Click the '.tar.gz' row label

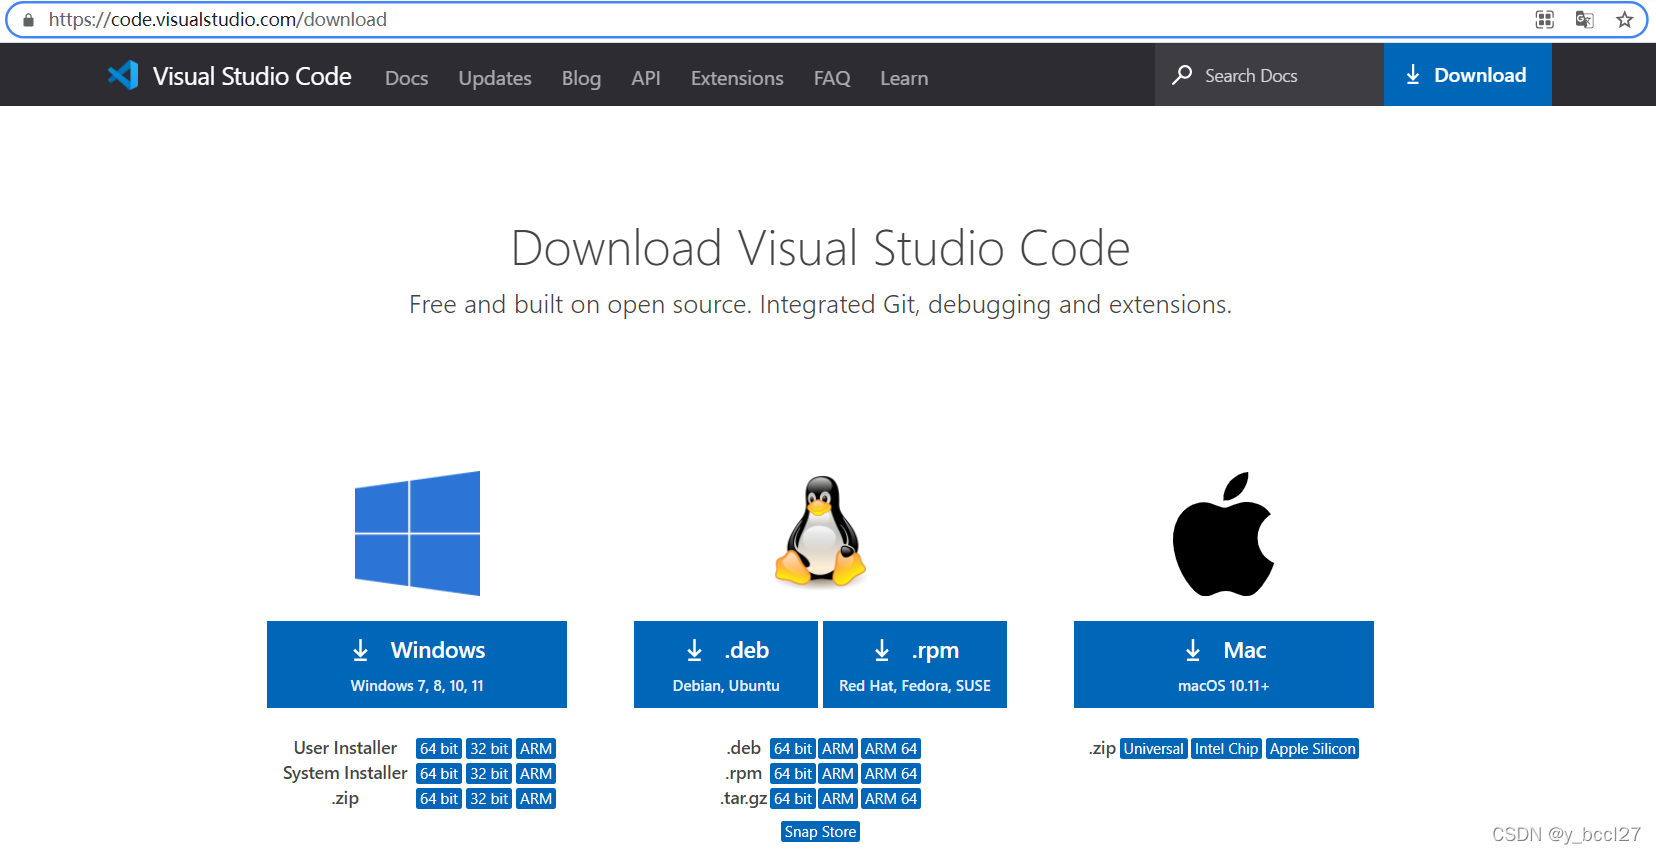tap(744, 798)
